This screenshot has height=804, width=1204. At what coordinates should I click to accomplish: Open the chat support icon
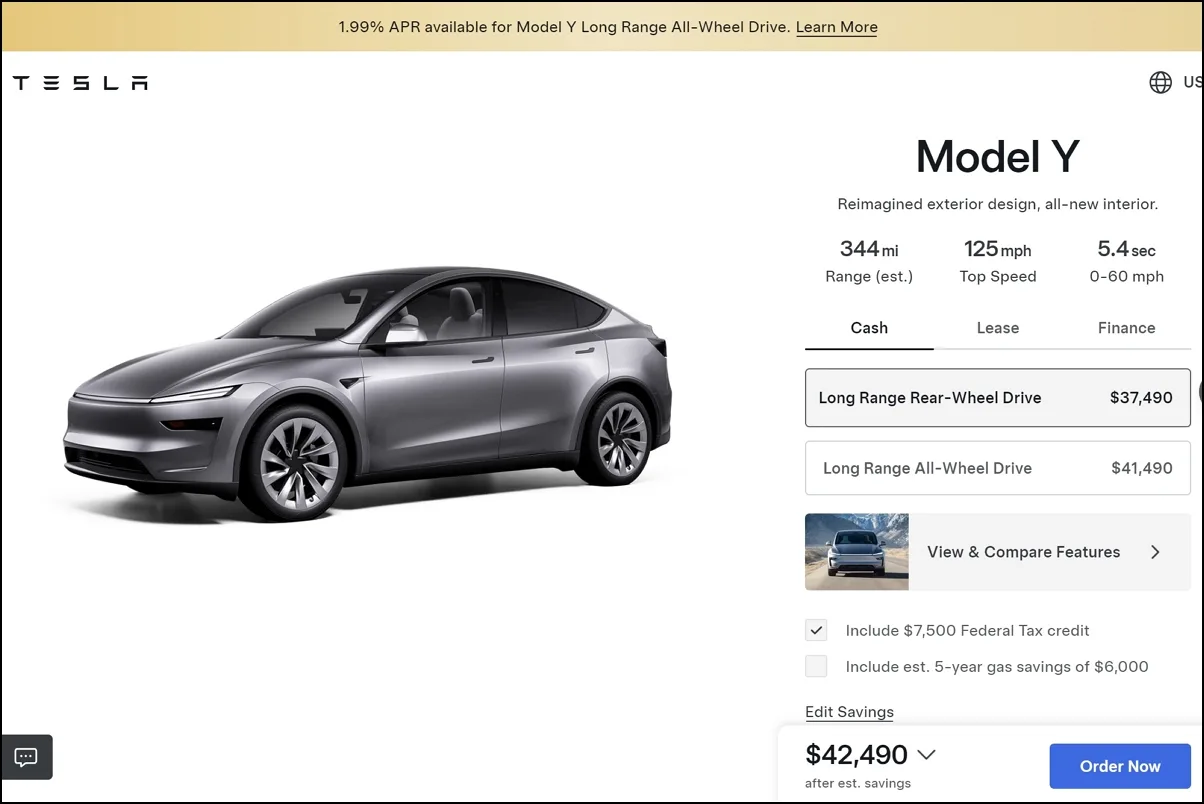click(27, 757)
